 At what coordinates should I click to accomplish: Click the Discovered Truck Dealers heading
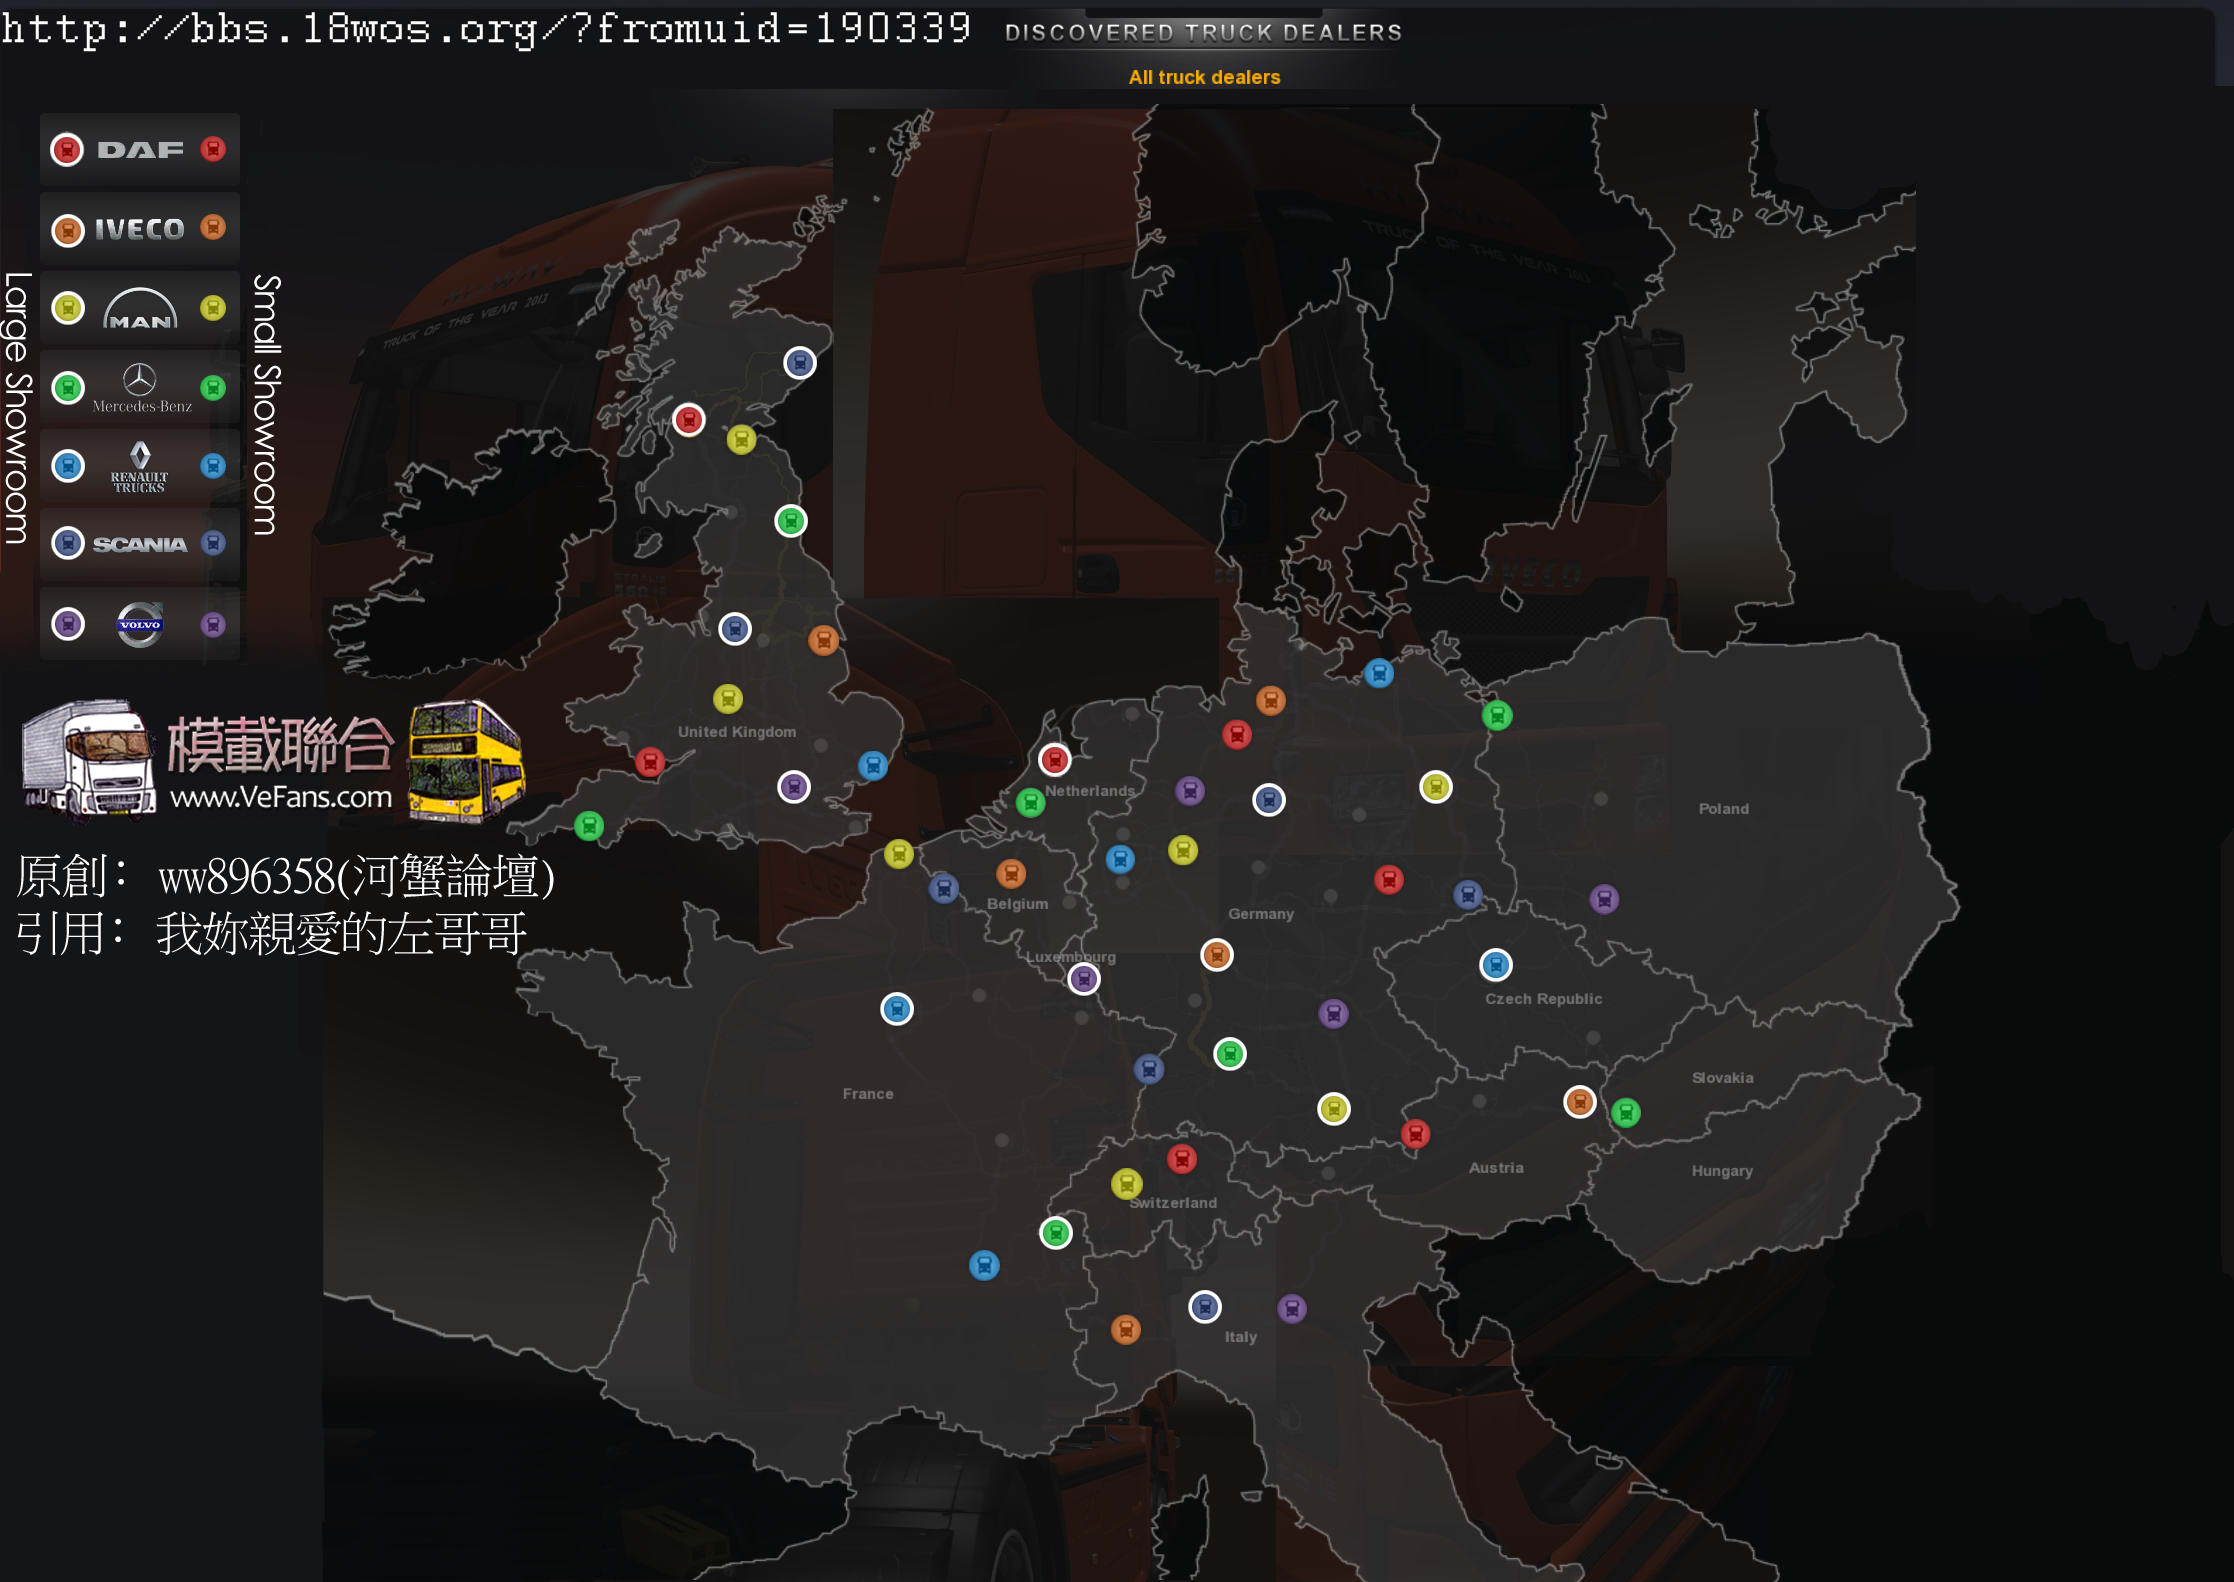click(1203, 32)
